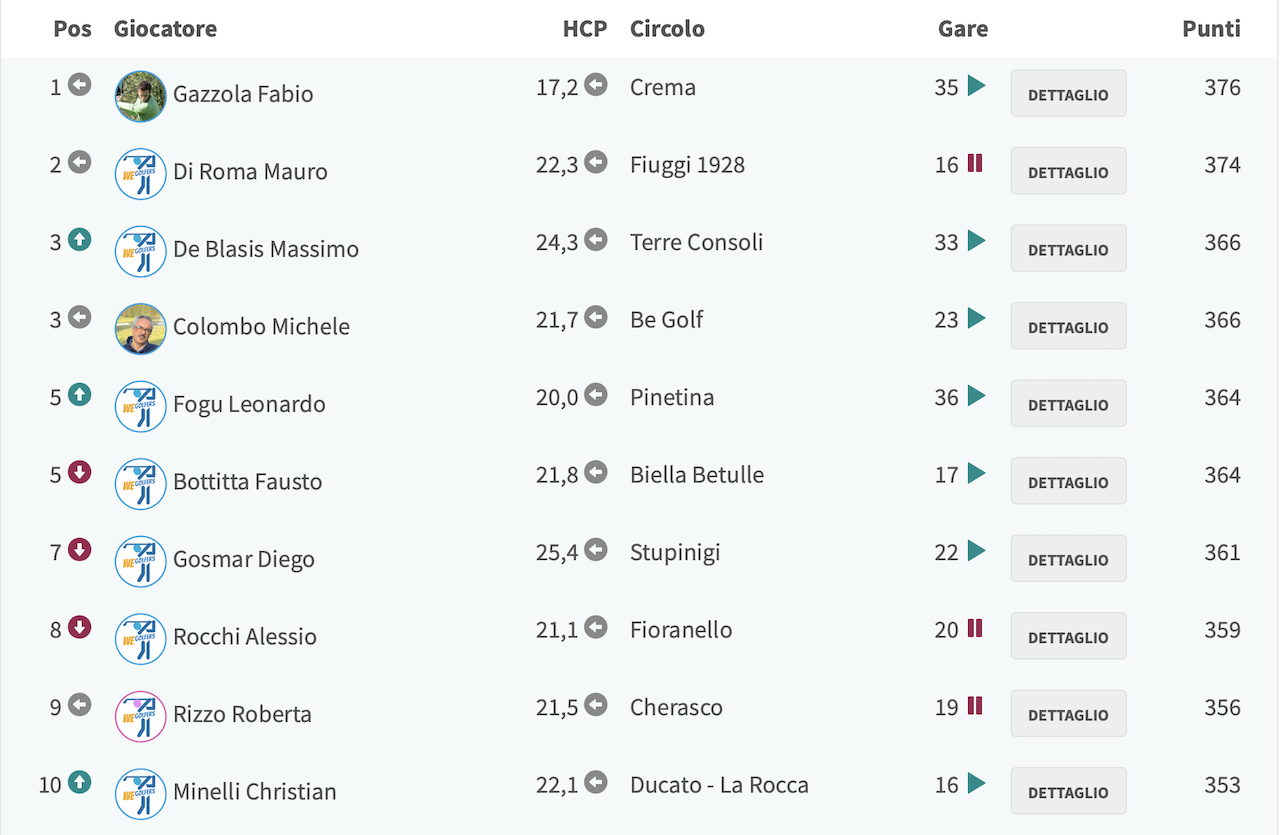Click the red pause icon next to Di Roma Mauro's 16 gare
Screen dimensions: 1280x835
coord(975,163)
